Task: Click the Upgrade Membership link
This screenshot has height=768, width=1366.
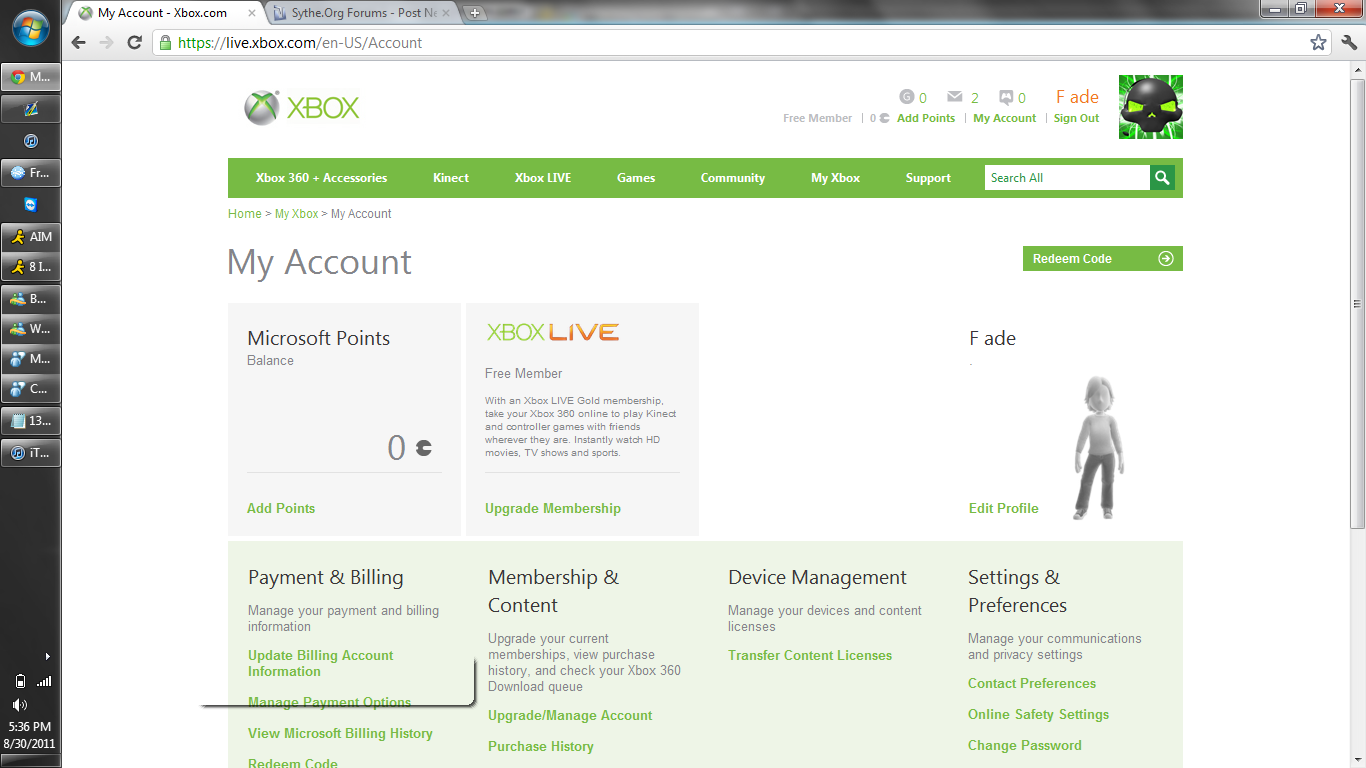Action: (x=553, y=508)
